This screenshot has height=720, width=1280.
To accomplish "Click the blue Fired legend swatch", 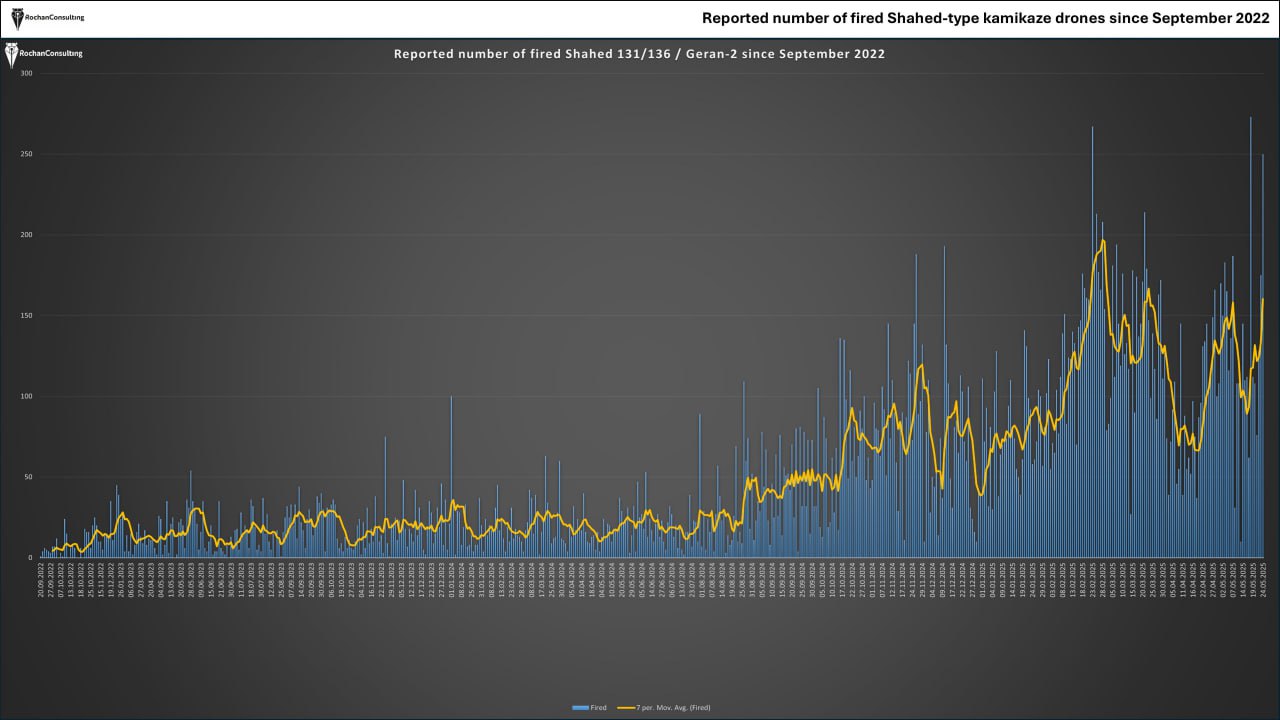I will tap(580, 708).
